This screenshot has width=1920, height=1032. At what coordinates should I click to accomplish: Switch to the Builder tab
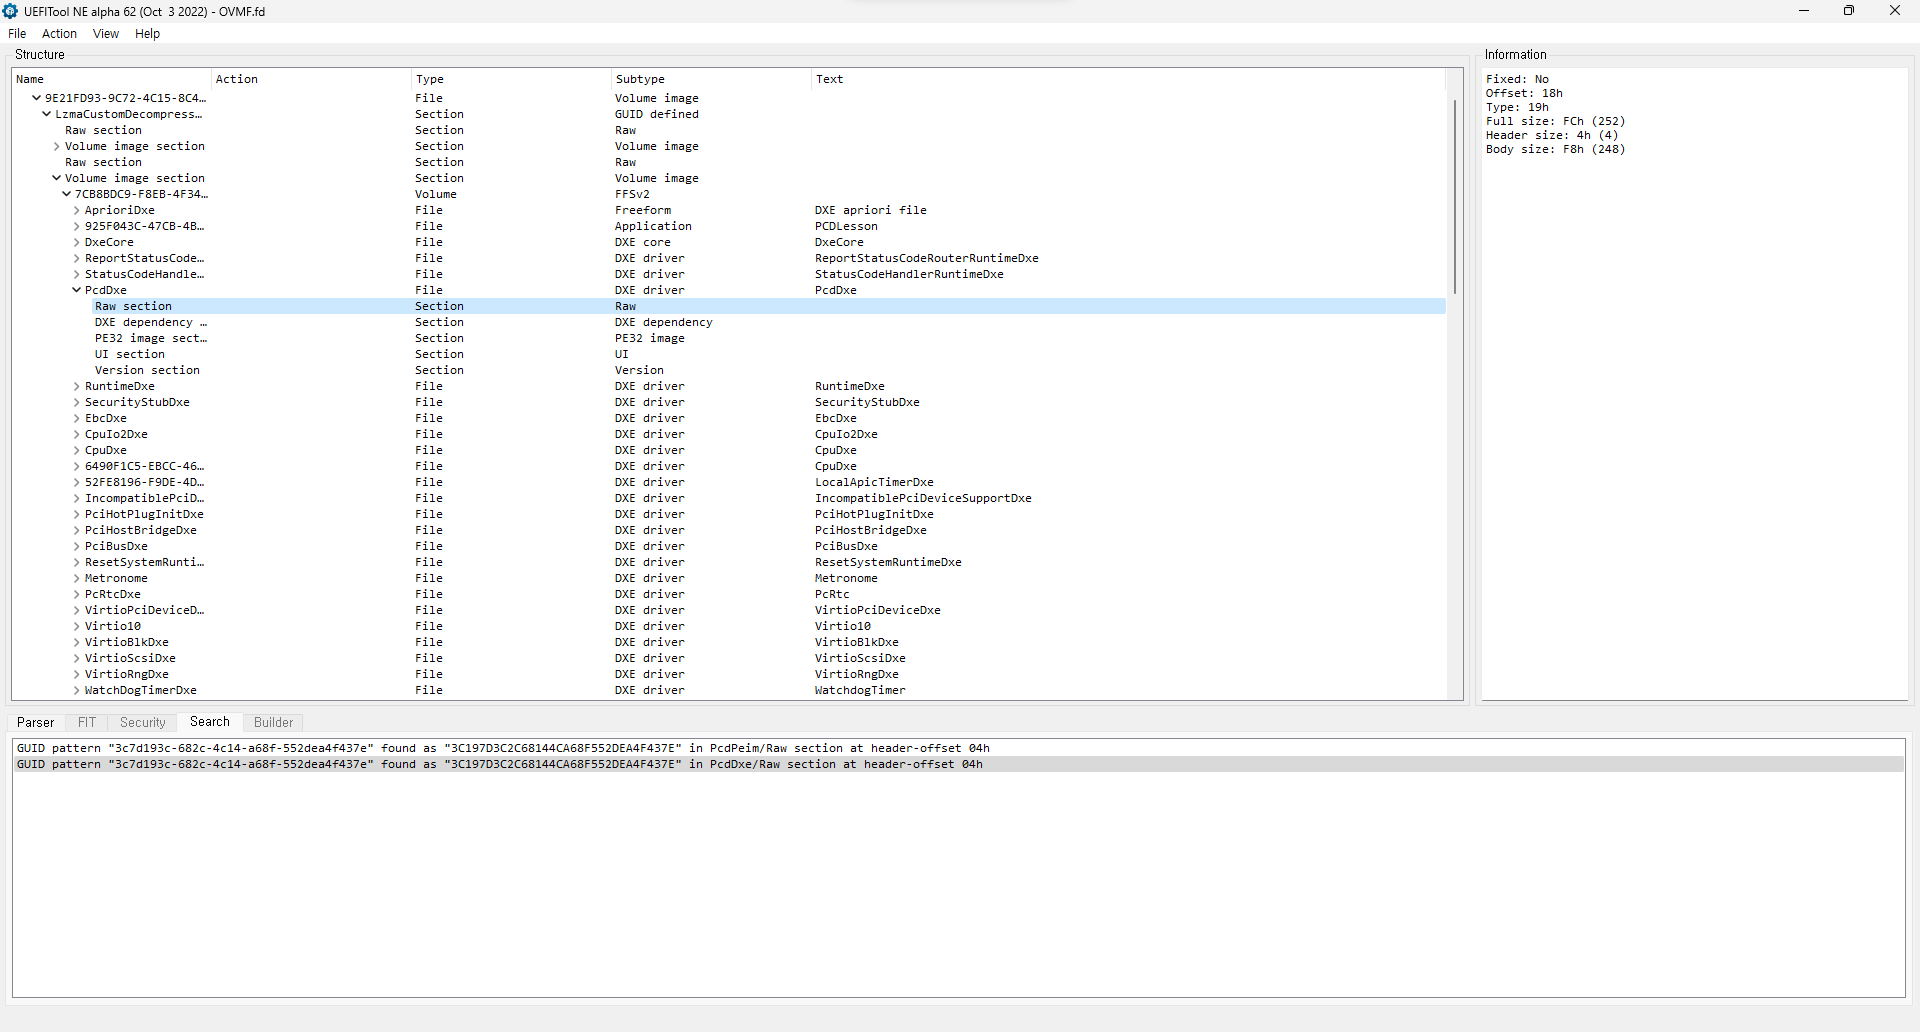pos(273,722)
